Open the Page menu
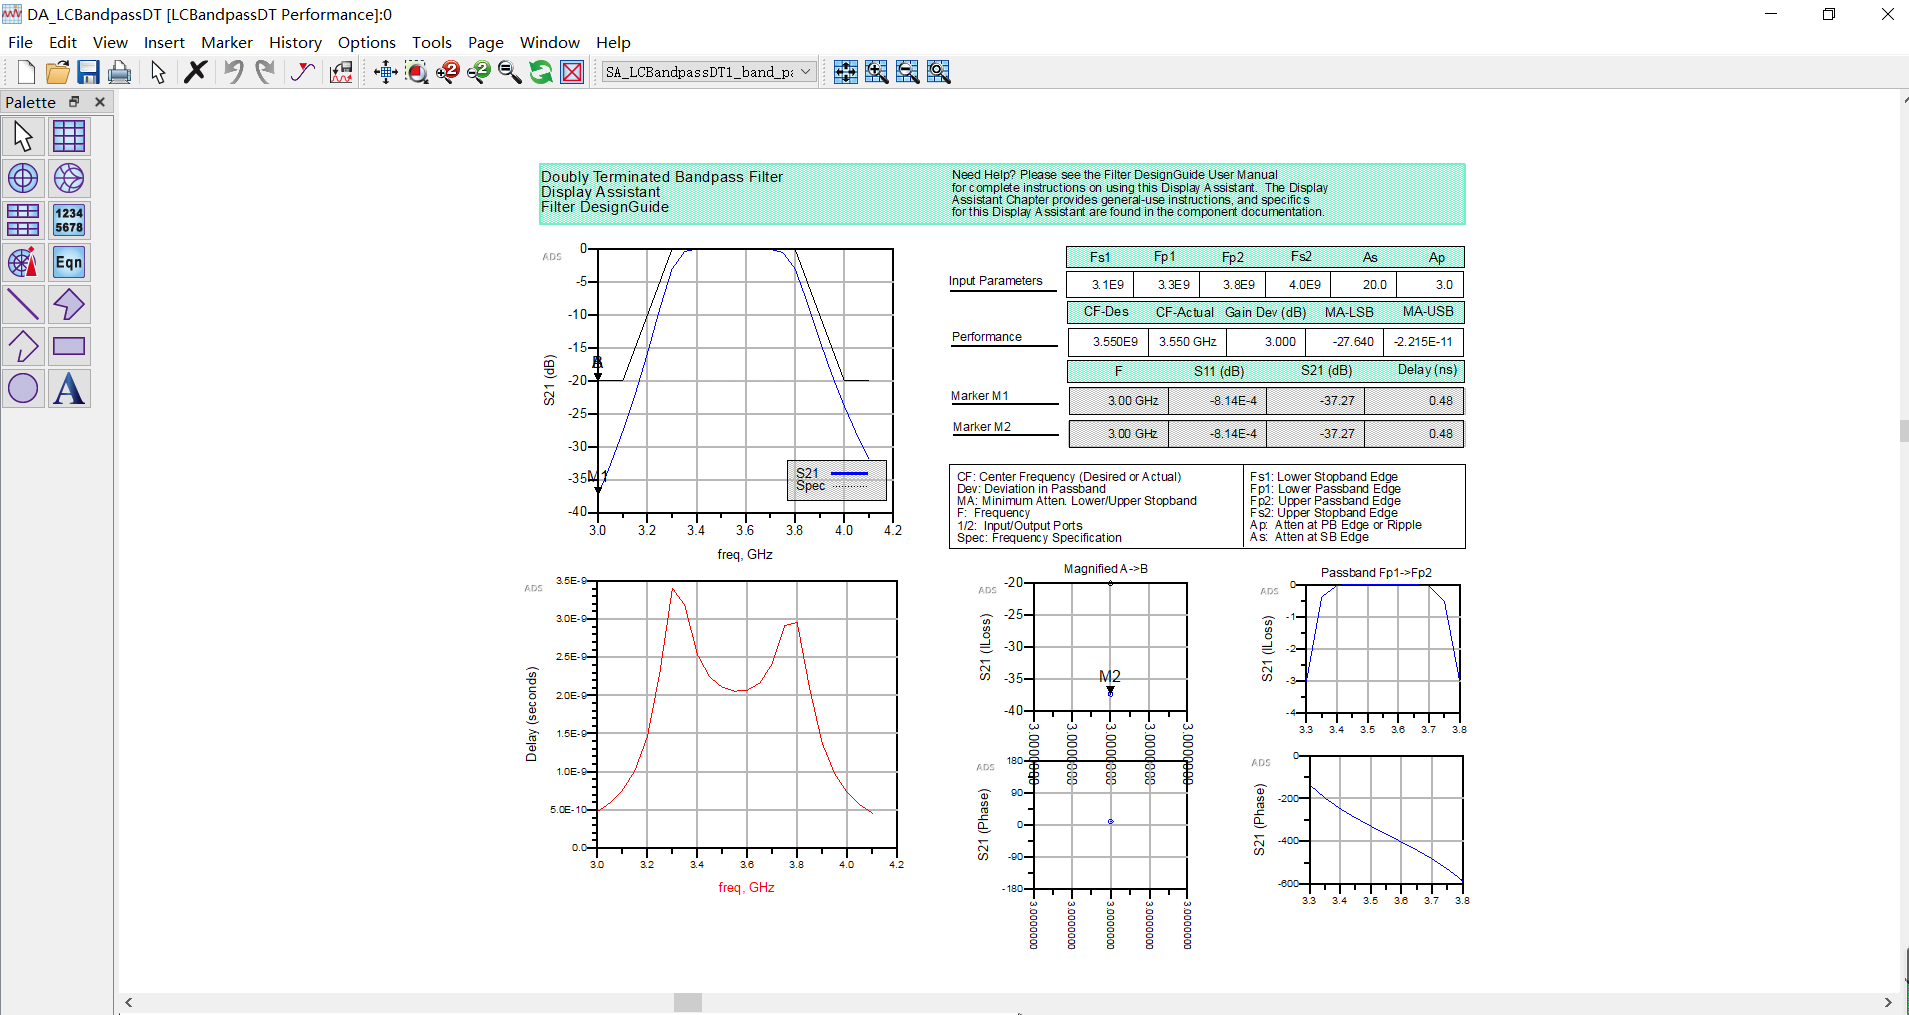This screenshot has width=1909, height=1015. (486, 42)
